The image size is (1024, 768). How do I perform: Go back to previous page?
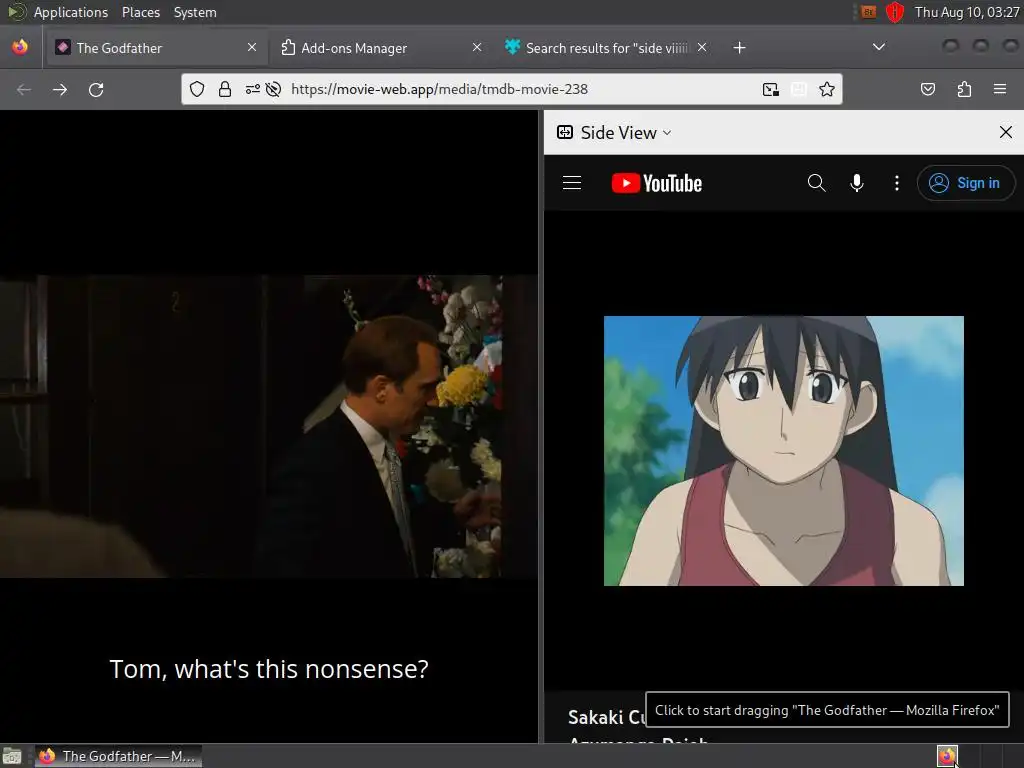pos(24,89)
